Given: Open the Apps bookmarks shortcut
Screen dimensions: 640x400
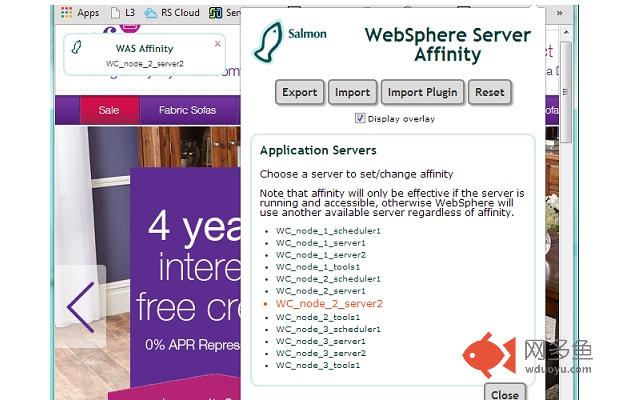Looking at the screenshot, I should [x=80, y=13].
